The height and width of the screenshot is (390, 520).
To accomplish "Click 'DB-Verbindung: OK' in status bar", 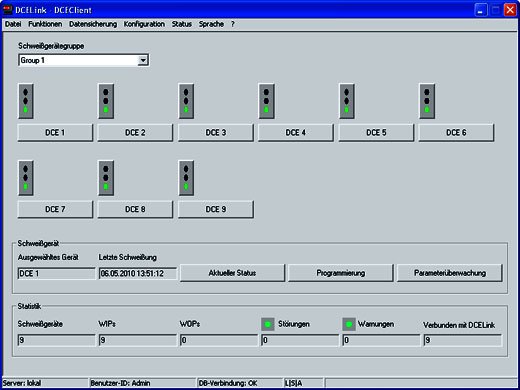I will (228, 383).
